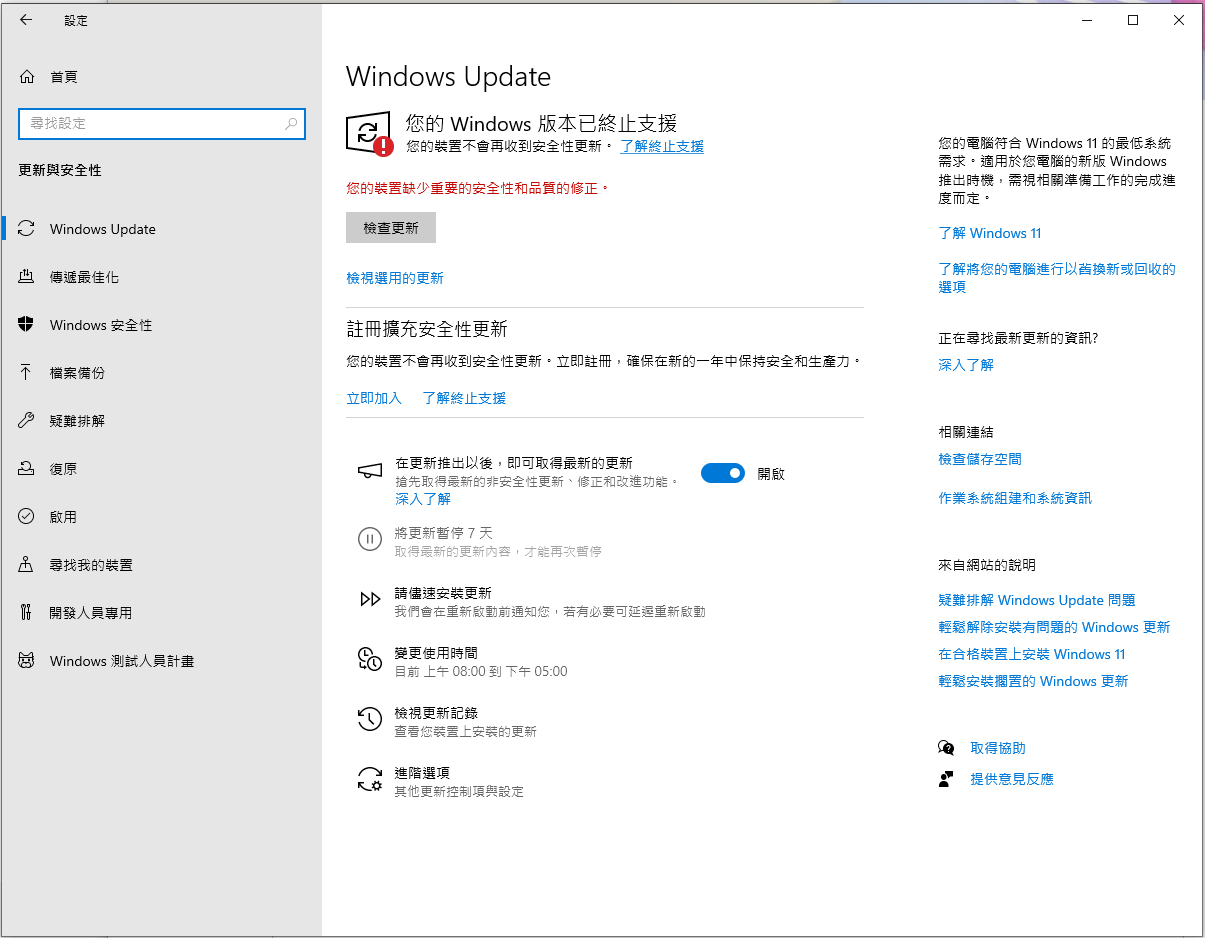Click 疑難排解 Windows Update 問題 help link
The width and height of the screenshot is (1205, 938).
click(x=1037, y=600)
